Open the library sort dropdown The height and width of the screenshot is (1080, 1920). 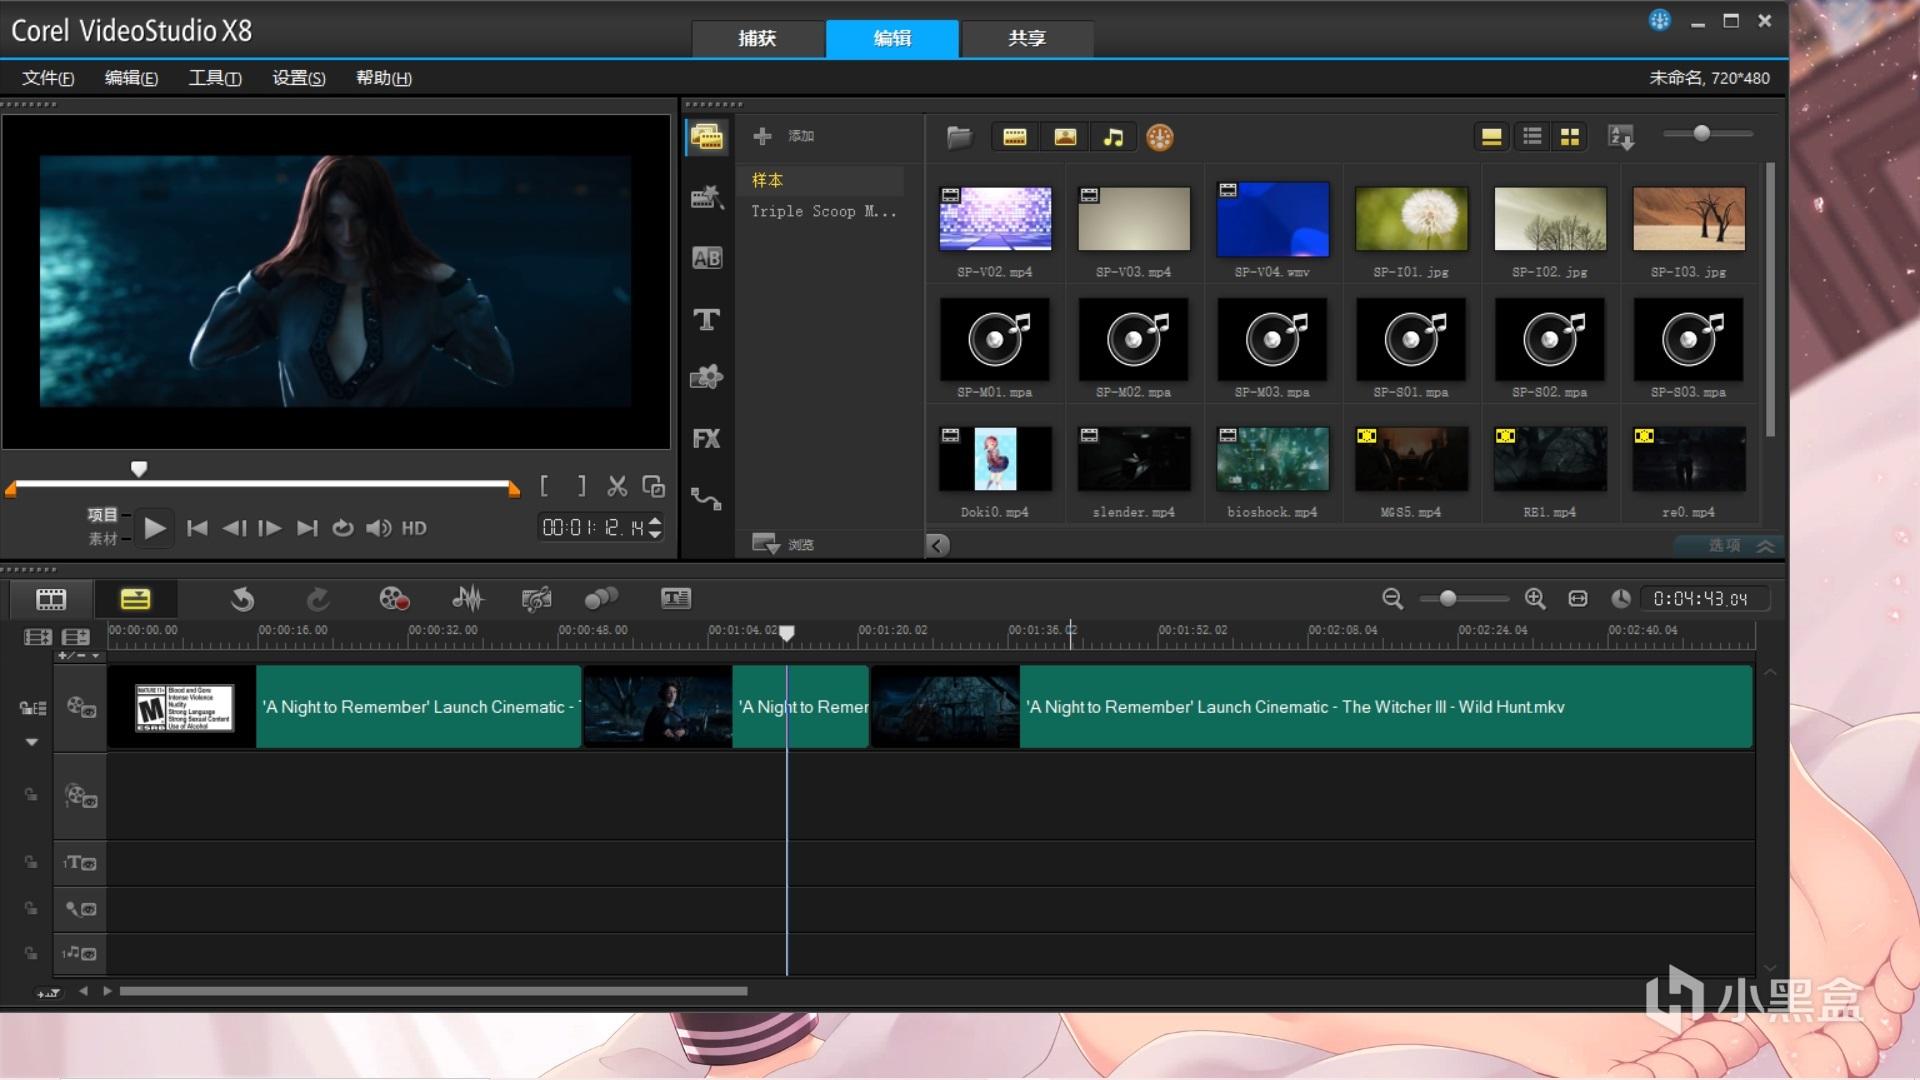click(1621, 137)
